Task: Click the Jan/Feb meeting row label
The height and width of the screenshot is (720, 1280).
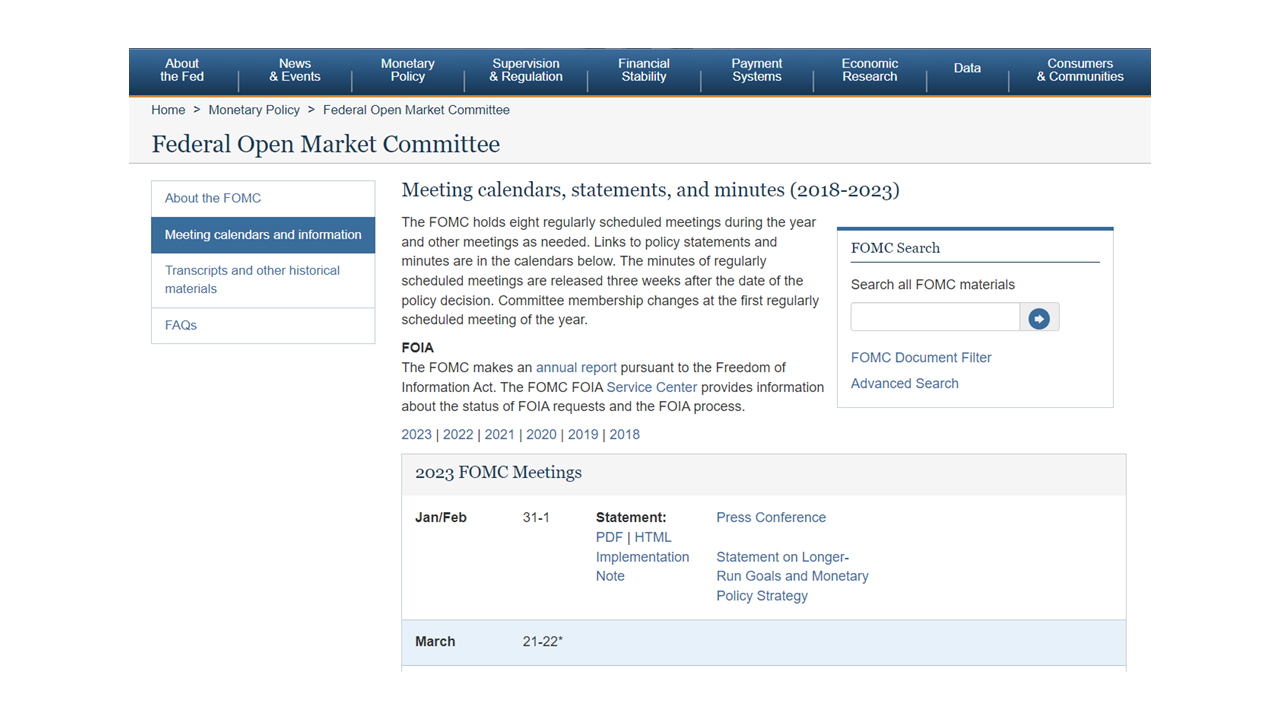Action: click(x=441, y=518)
